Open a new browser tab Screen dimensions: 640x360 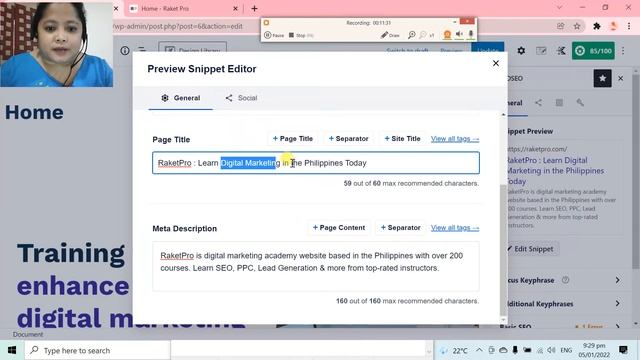254,8
